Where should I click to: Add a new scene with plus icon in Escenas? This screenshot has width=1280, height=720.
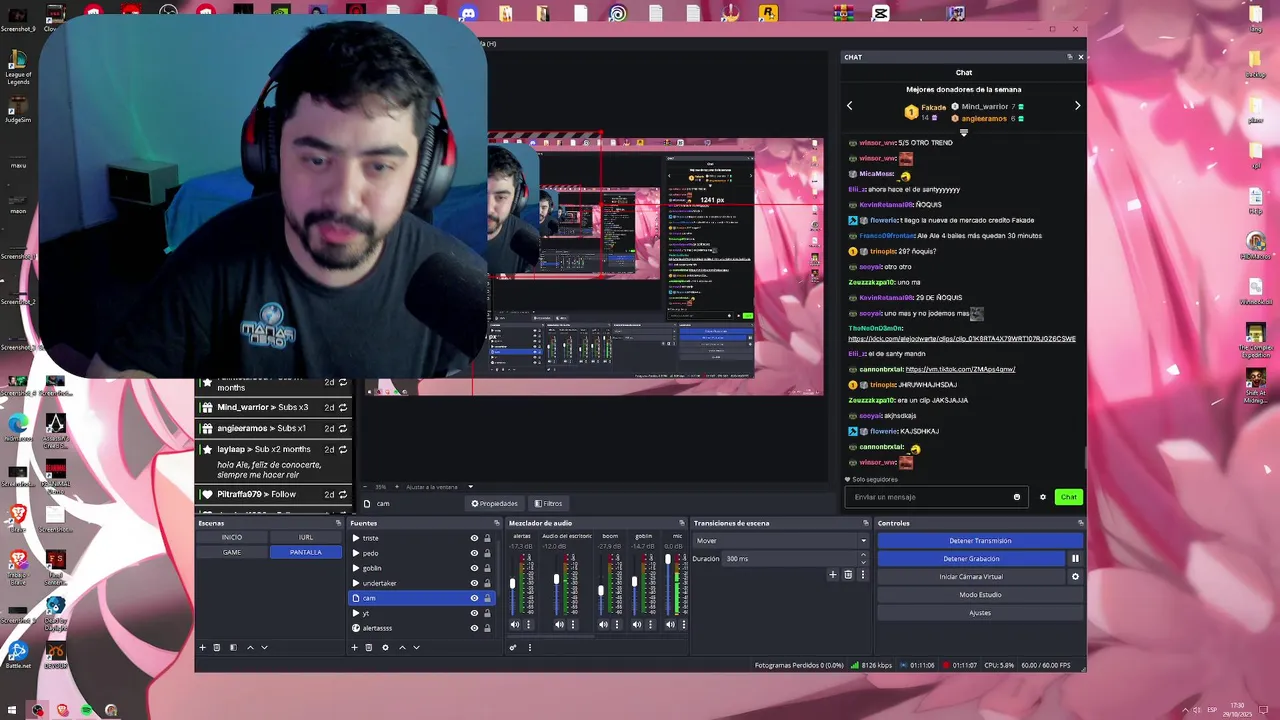(x=202, y=647)
